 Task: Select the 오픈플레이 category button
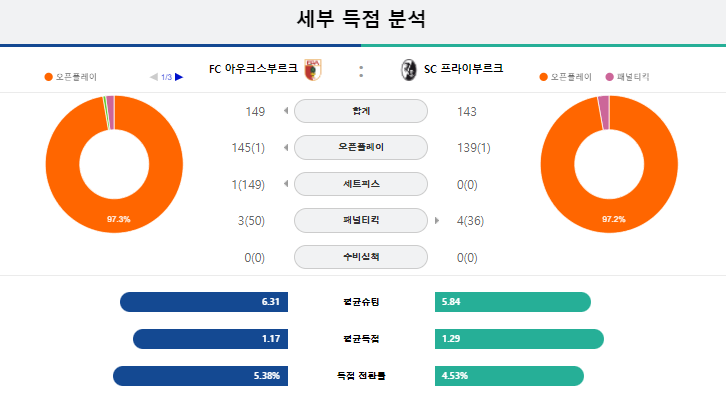coord(361,147)
